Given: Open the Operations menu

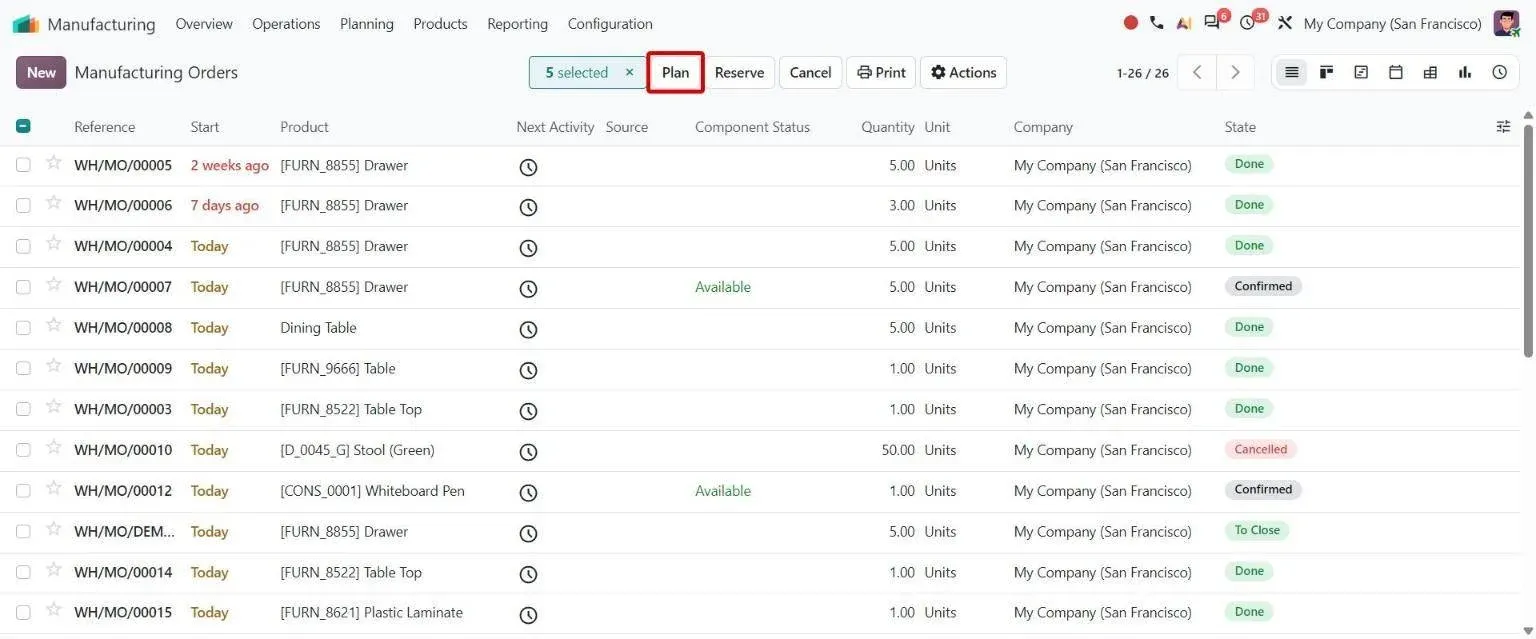Looking at the screenshot, I should pyautogui.click(x=286, y=23).
